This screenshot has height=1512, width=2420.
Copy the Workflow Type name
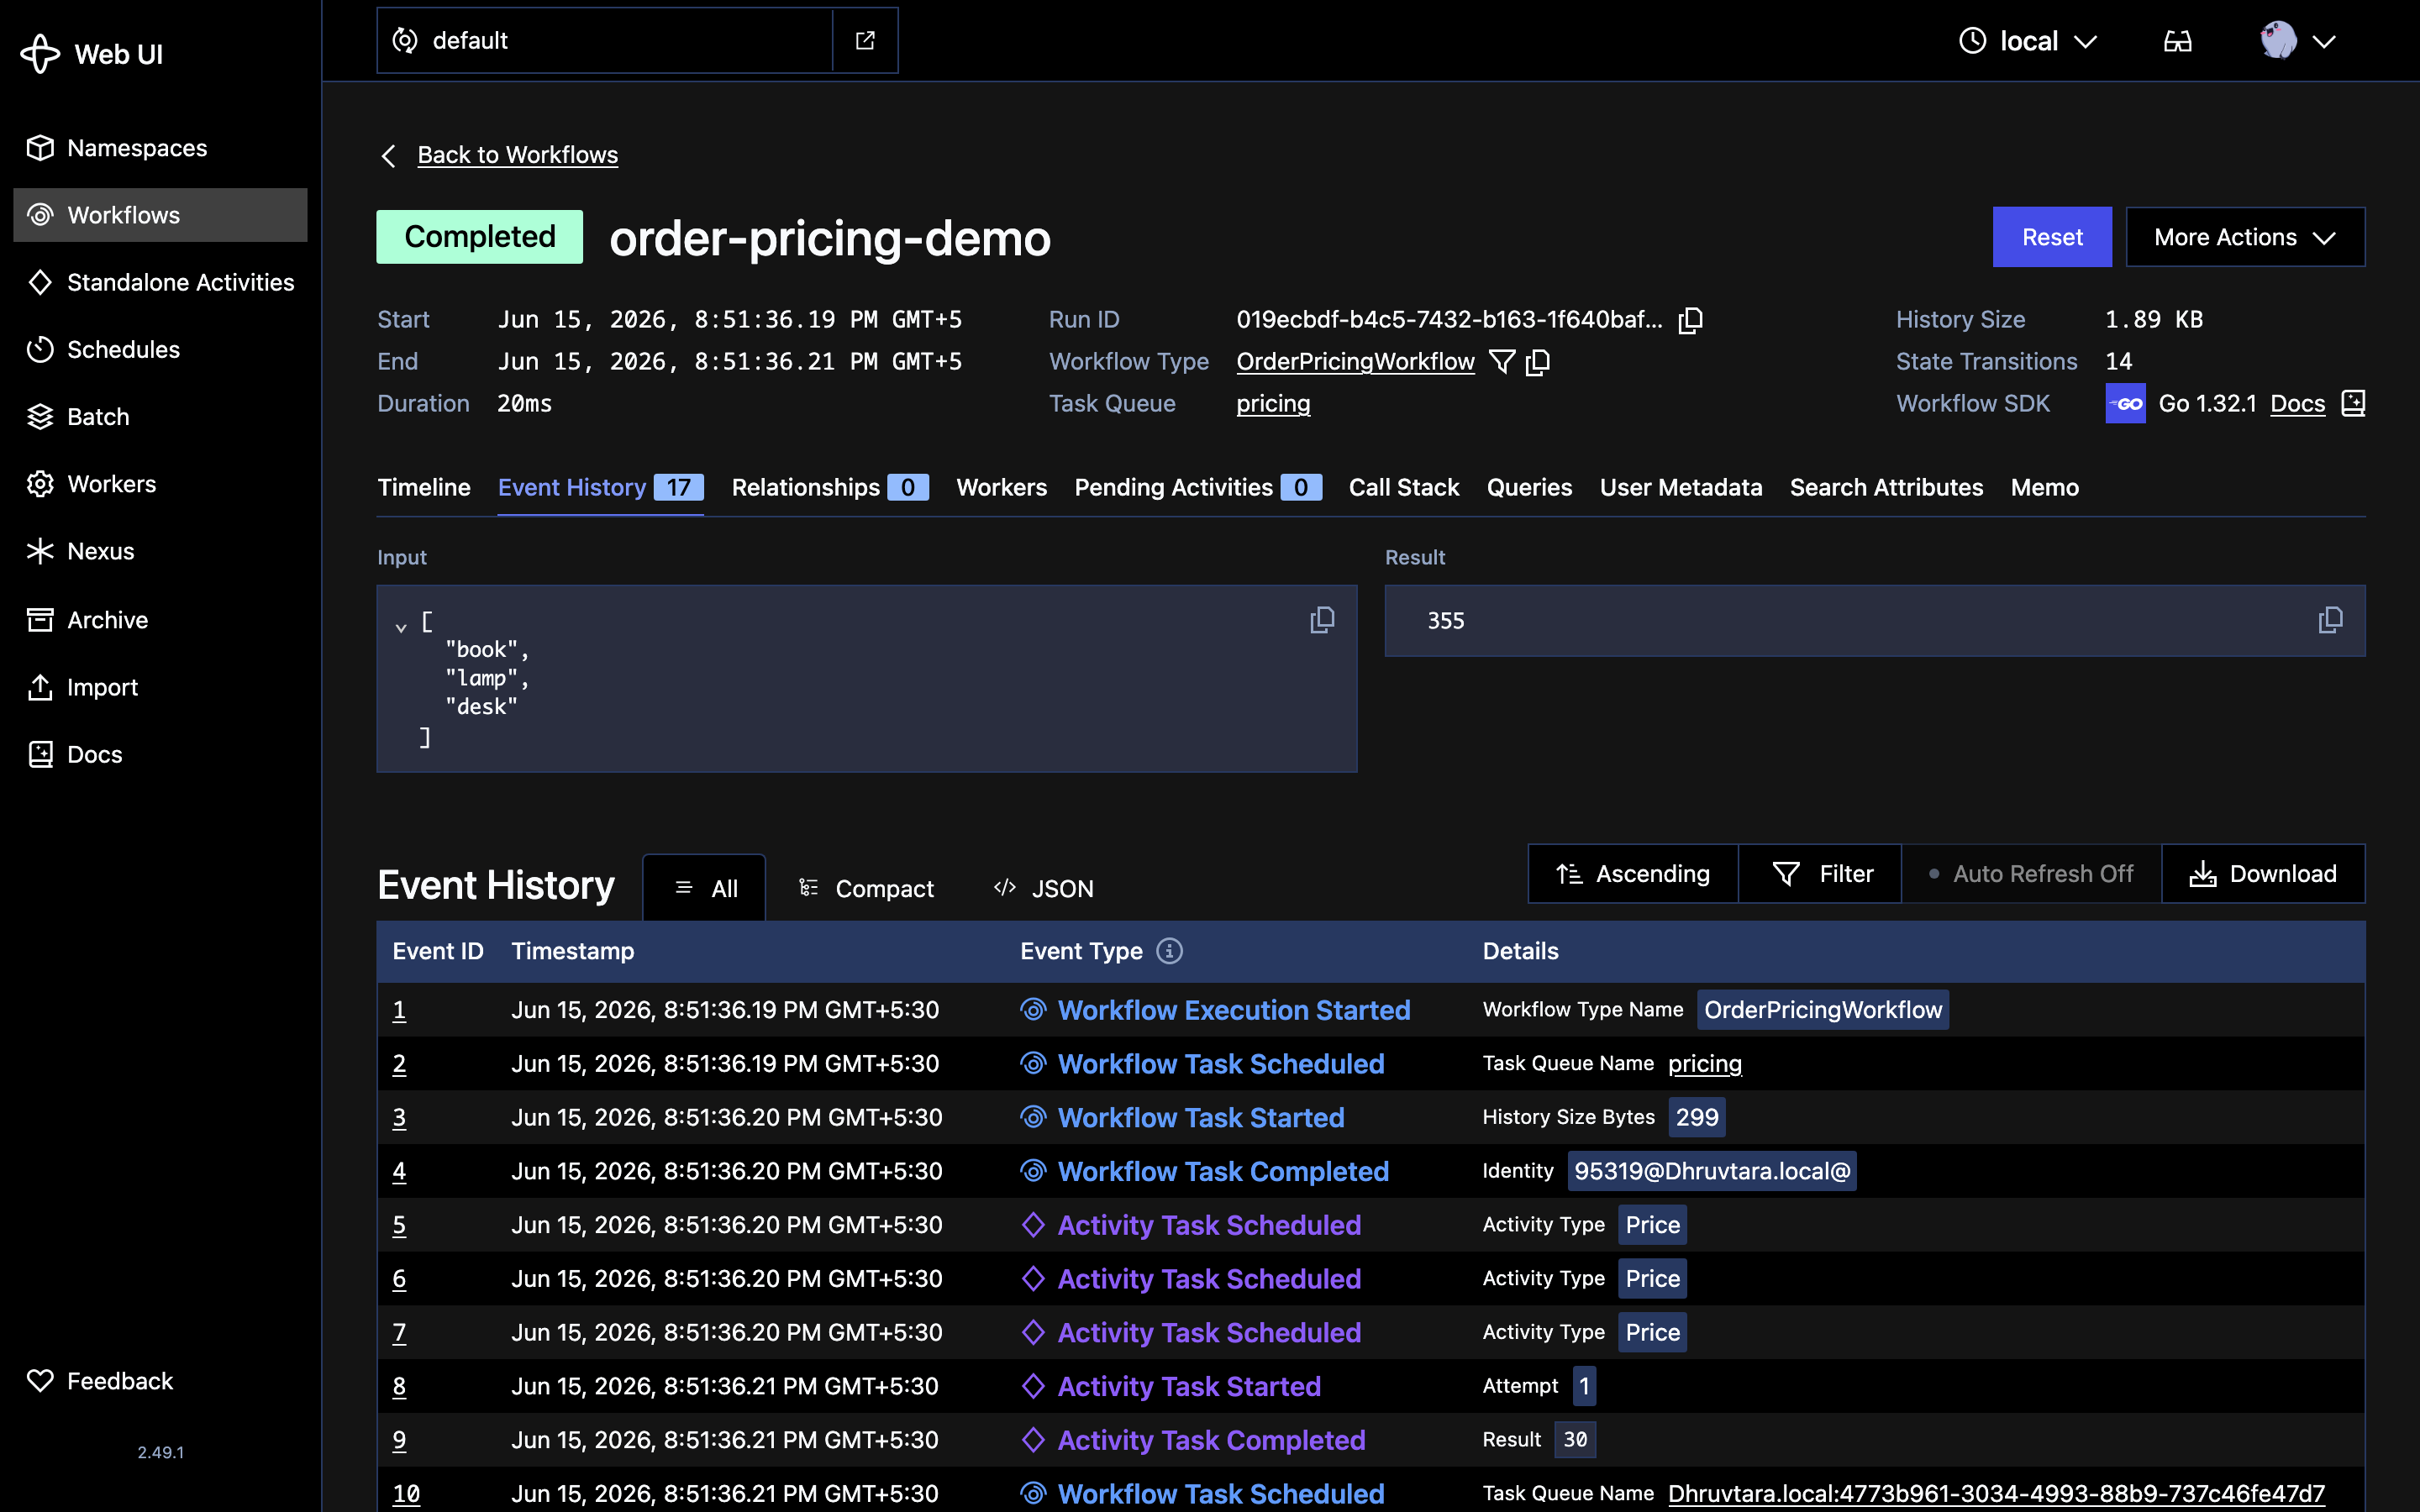(1538, 361)
